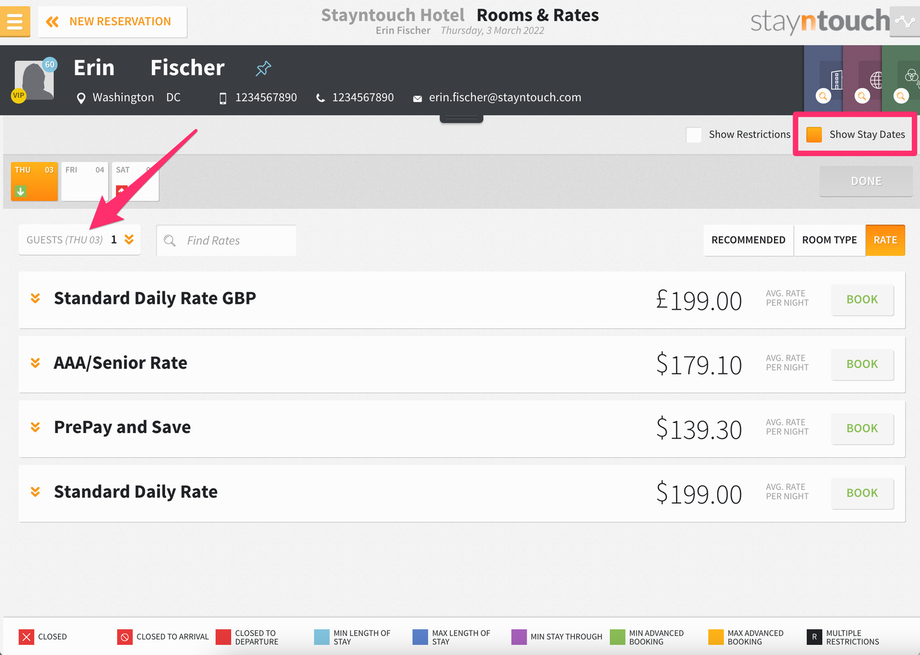The width and height of the screenshot is (920, 655).
Task: Open the green group card tab
Action: (x=901, y=79)
